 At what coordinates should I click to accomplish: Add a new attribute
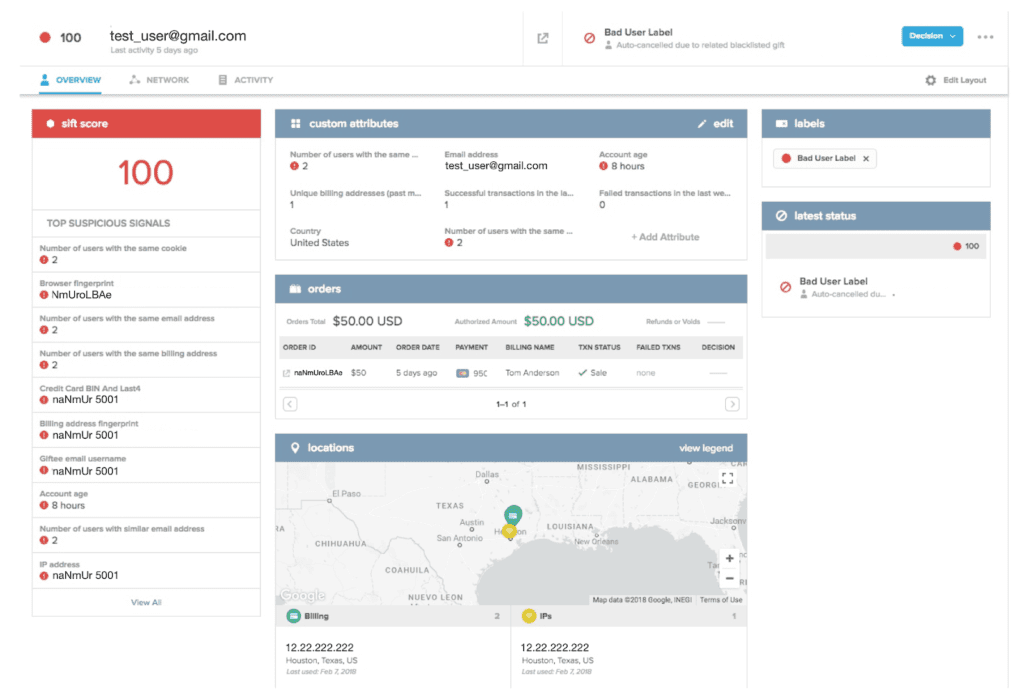[665, 237]
